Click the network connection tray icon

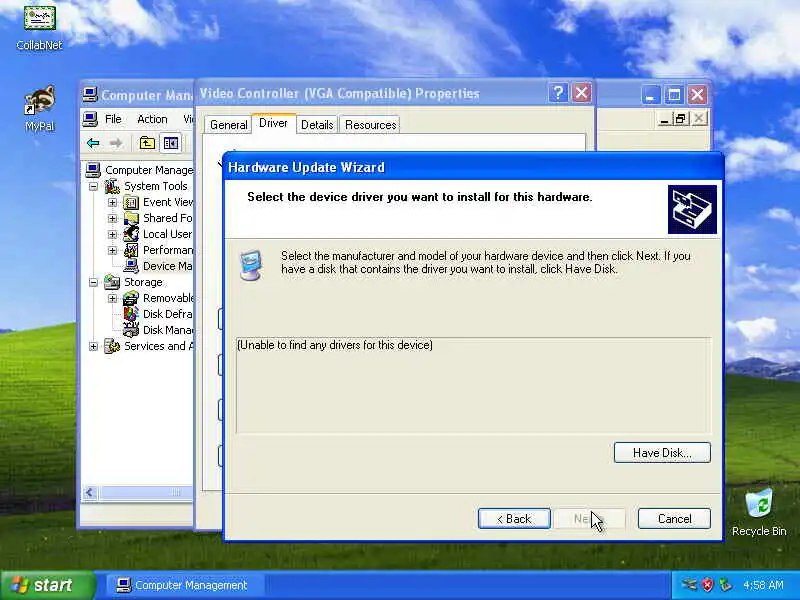point(689,585)
